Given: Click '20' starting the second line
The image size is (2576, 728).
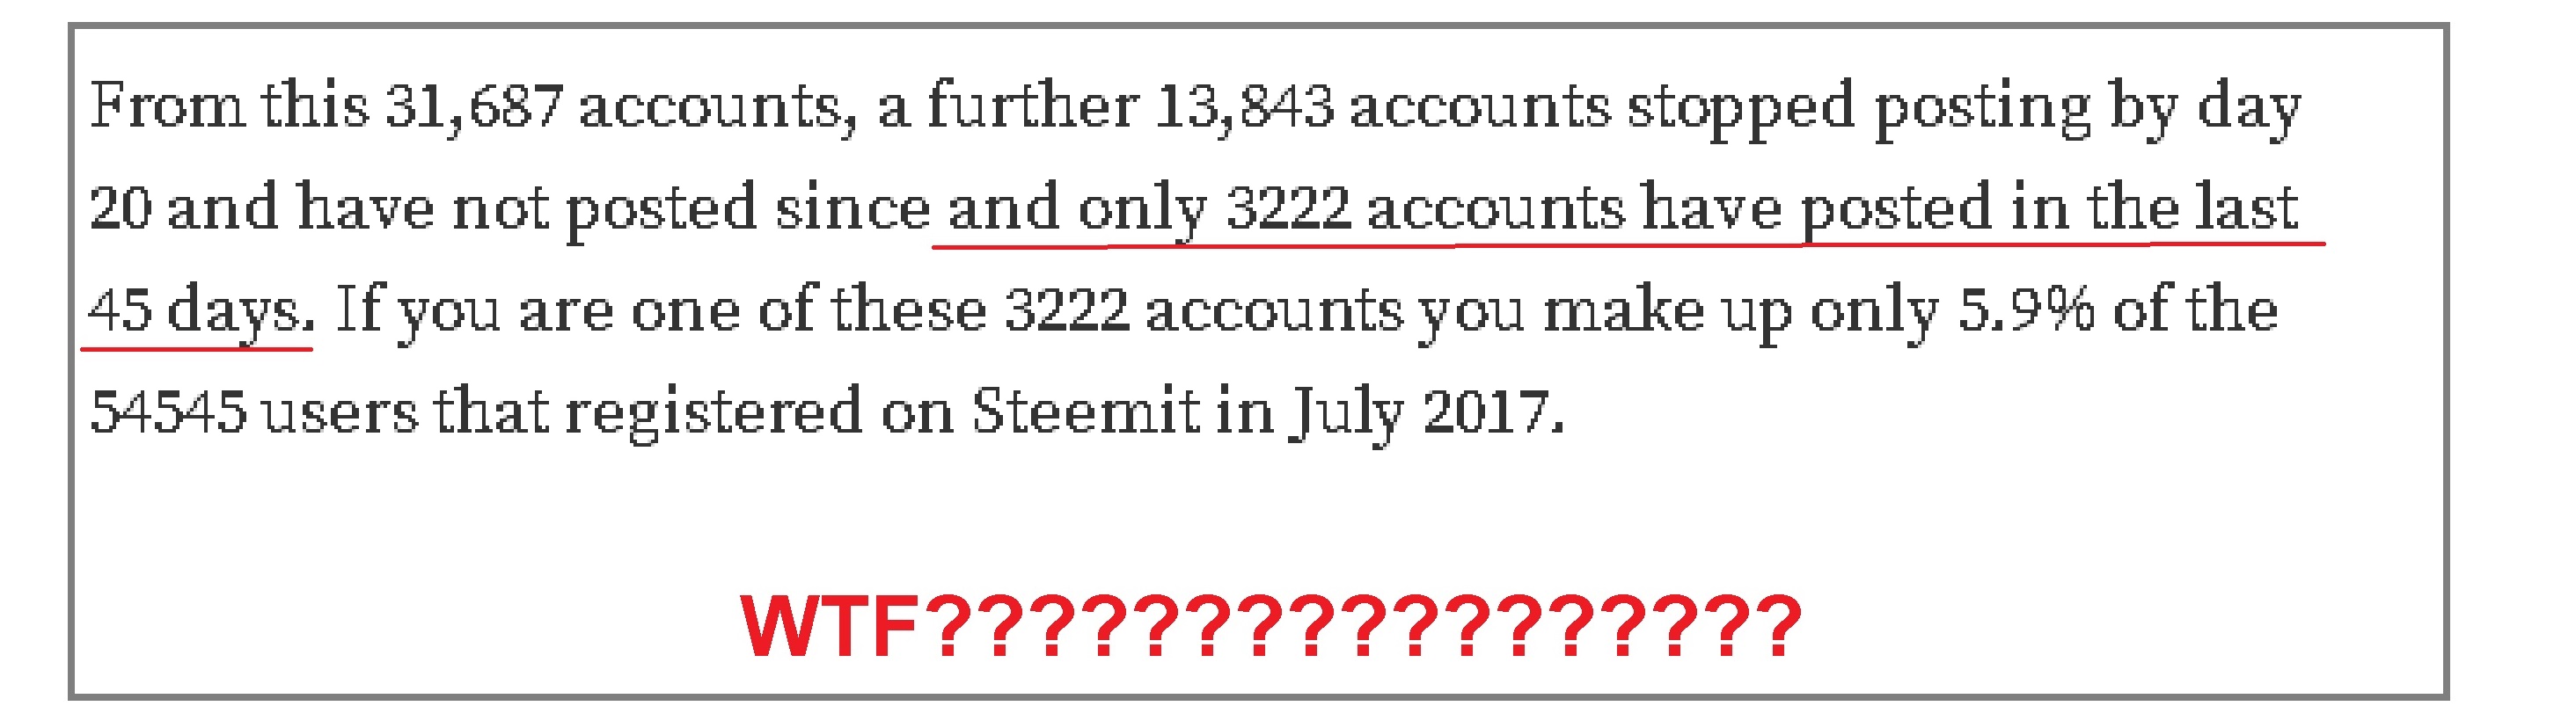Looking at the screenshot, I should coord(120,209).
